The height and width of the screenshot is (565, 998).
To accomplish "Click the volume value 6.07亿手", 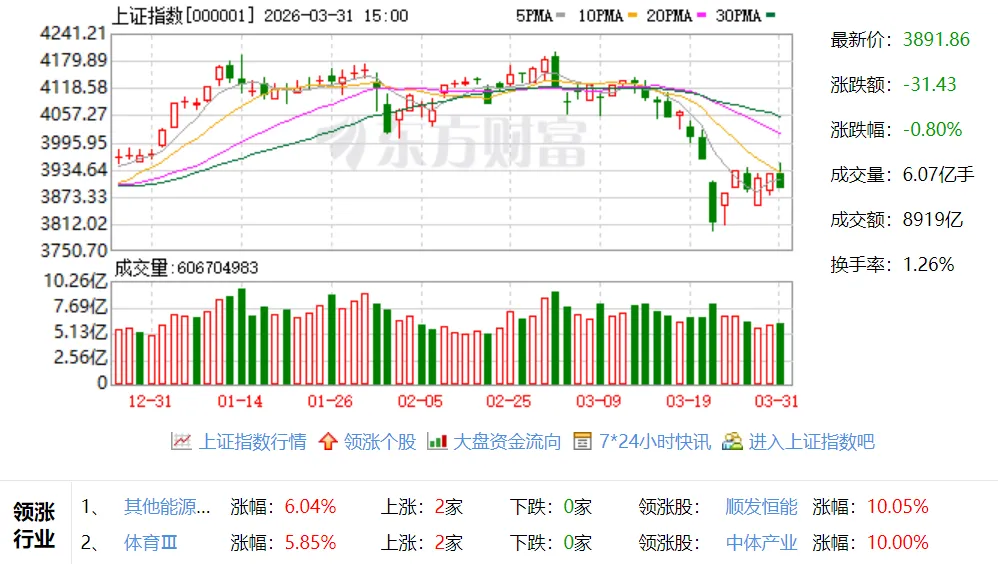I will tap(938, 174).
